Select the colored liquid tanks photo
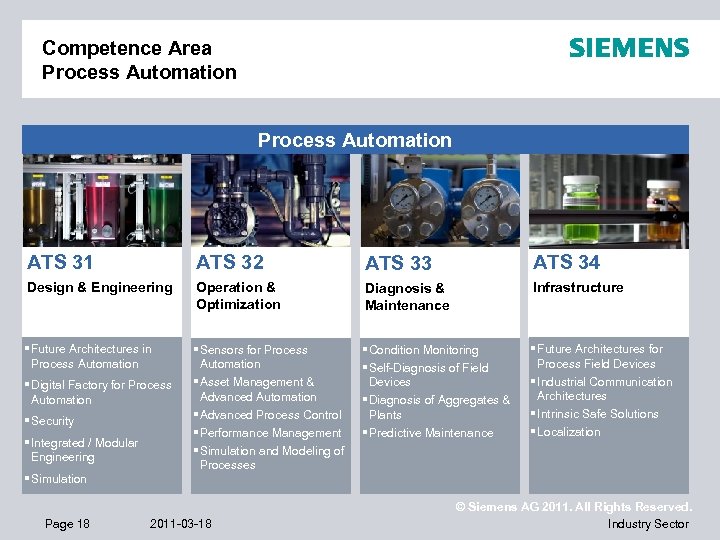The width and height of the screenshot is (720, 540). (102, 200)
